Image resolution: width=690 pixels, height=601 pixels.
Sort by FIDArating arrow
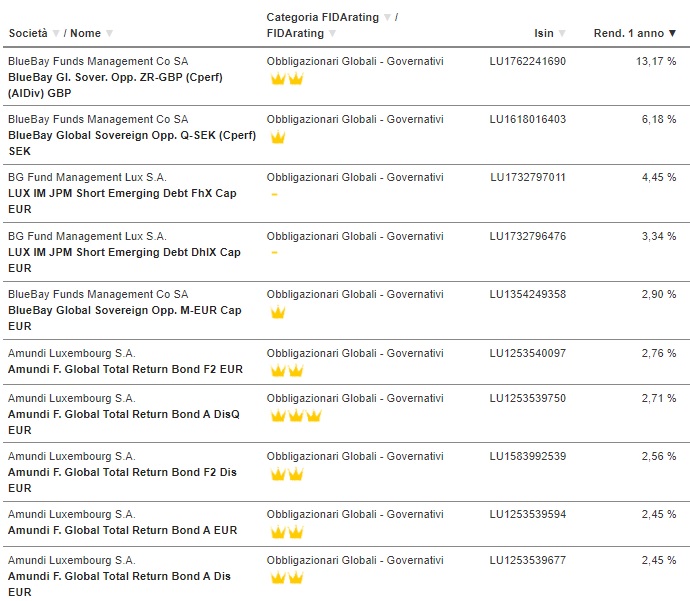pos(332,33)
